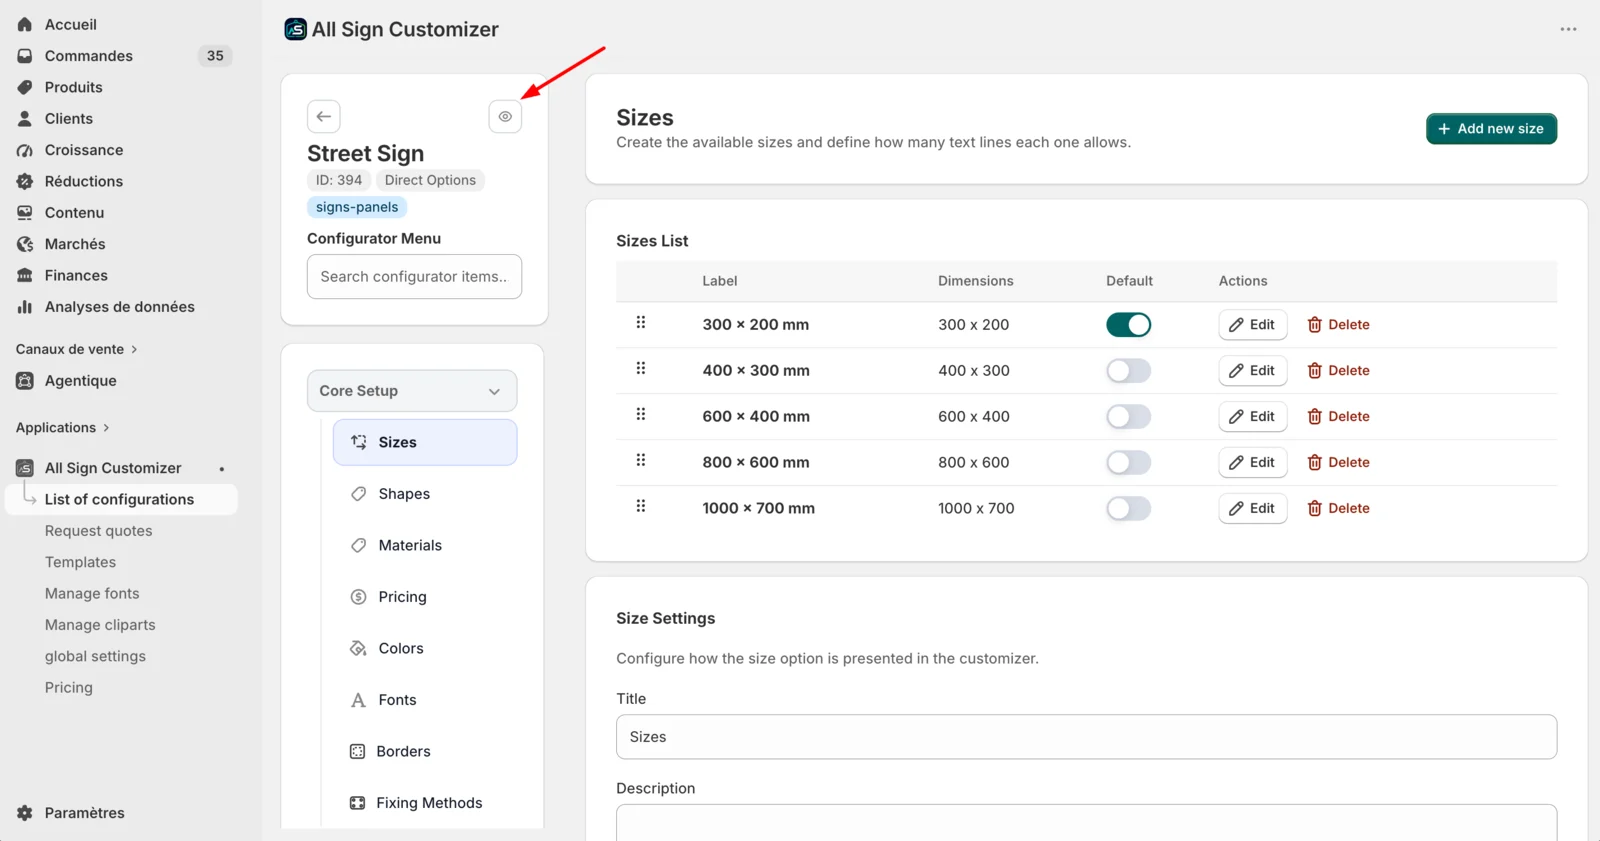Click the Accueil home icon
This screenshot has width=1600, height=841.
(x=25, y=24)
